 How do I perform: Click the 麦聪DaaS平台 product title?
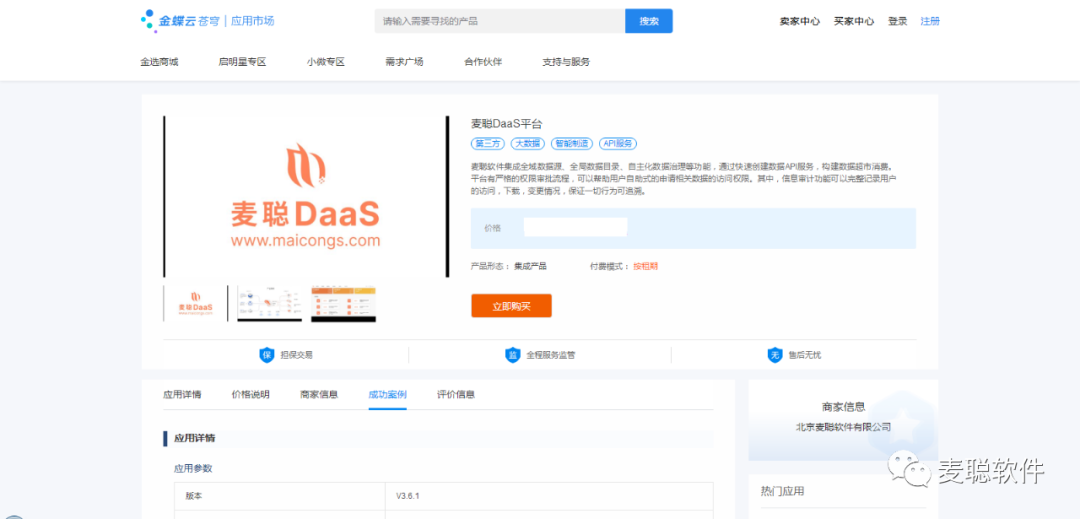coord(506,124)
